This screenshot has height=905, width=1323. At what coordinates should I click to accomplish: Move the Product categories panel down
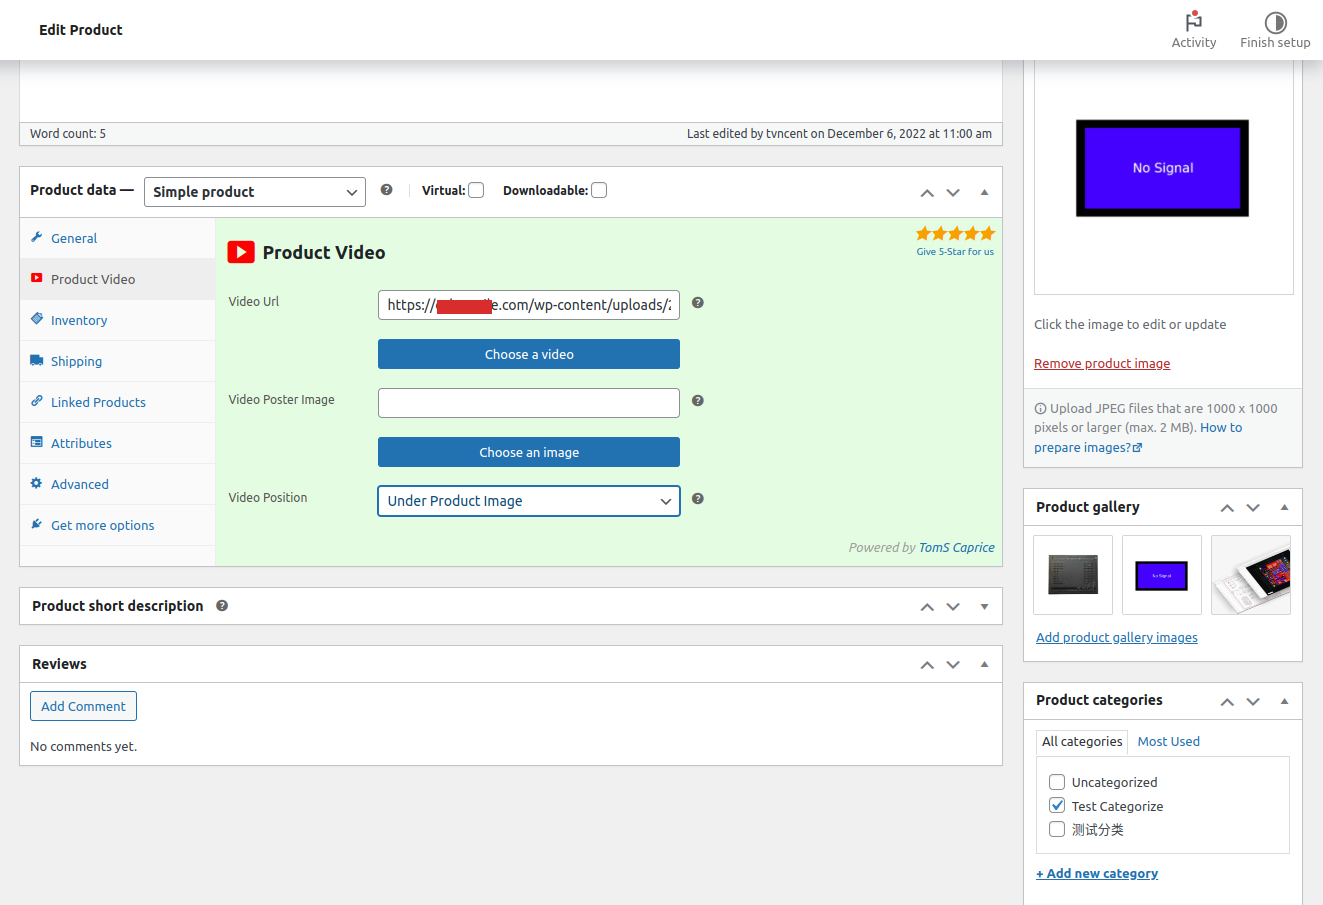[1253, 702]
